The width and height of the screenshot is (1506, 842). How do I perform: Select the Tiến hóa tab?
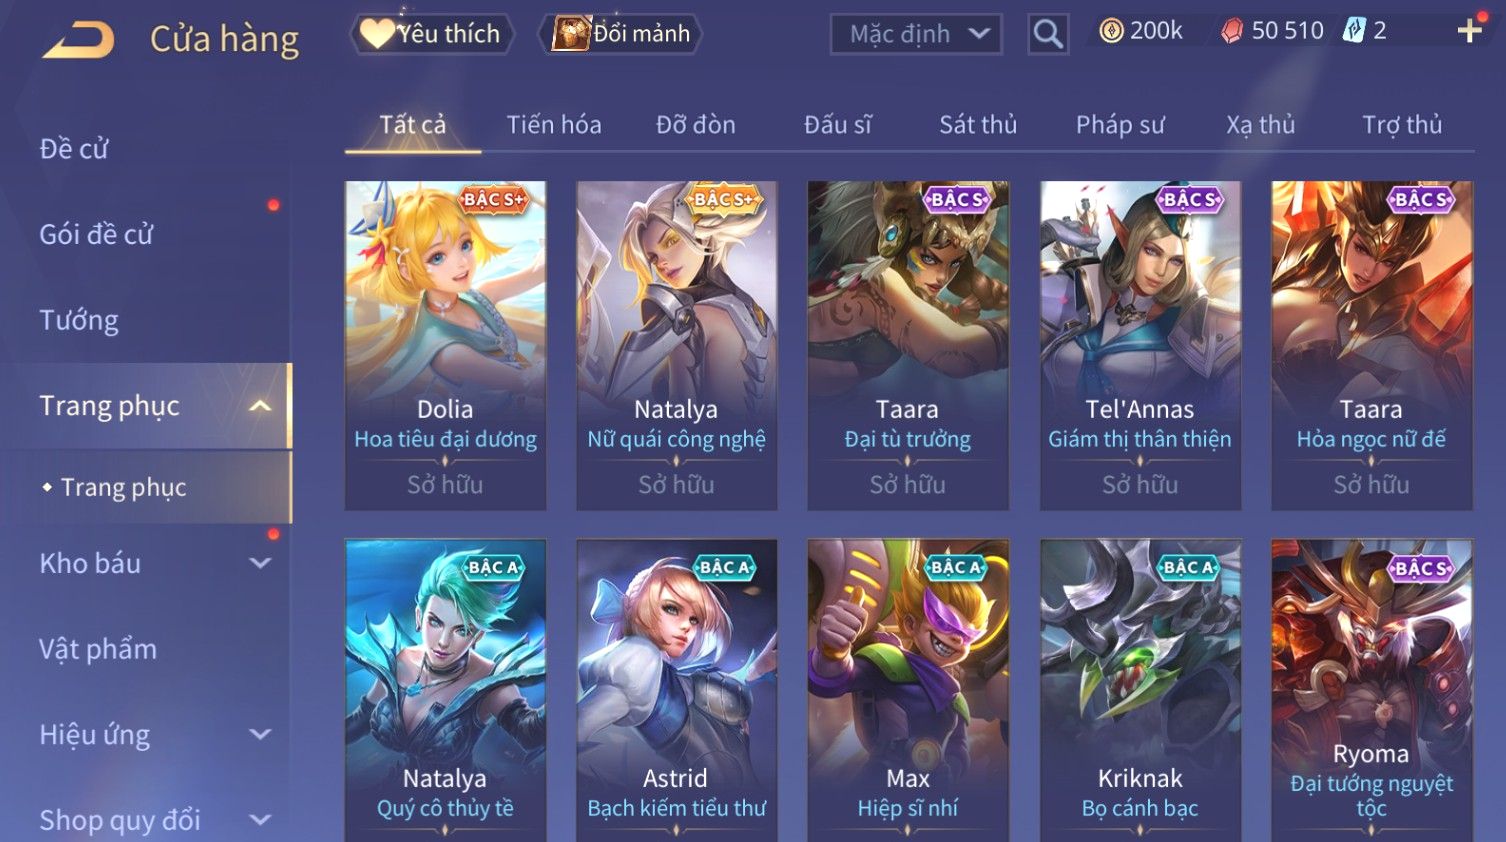[554, 125]
